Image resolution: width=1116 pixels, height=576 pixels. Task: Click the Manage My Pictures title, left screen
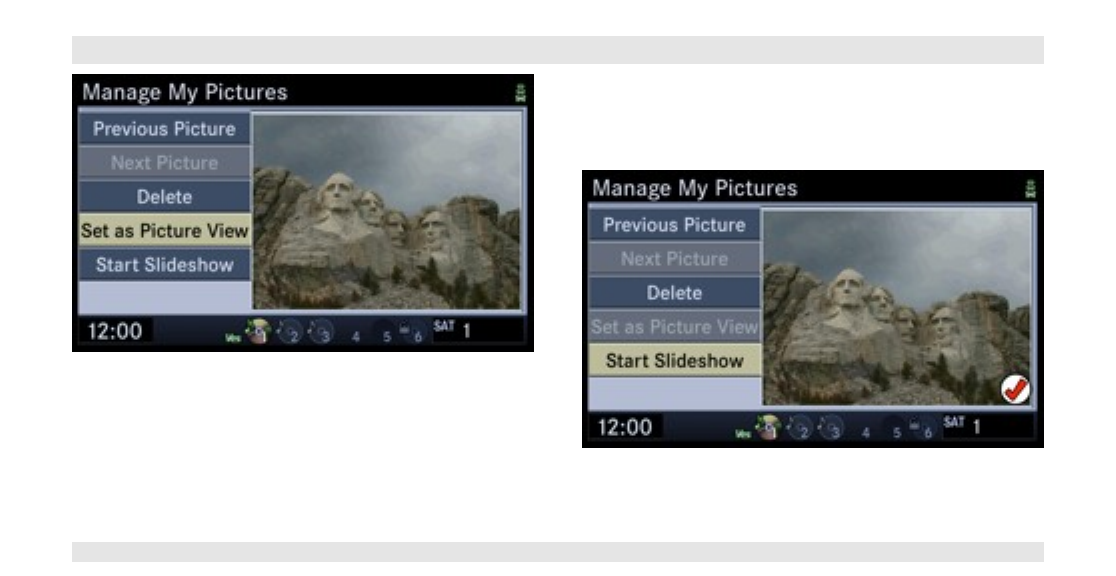point(185,93)
